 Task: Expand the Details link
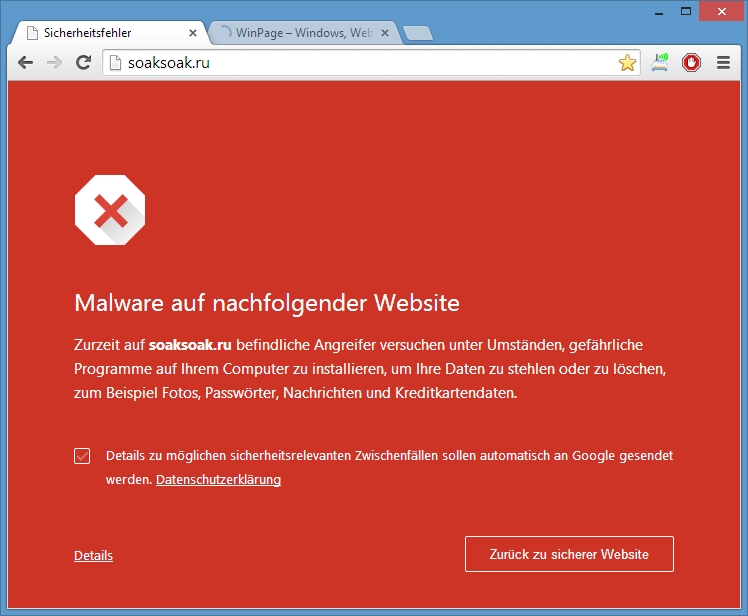(x=94, y=555)
